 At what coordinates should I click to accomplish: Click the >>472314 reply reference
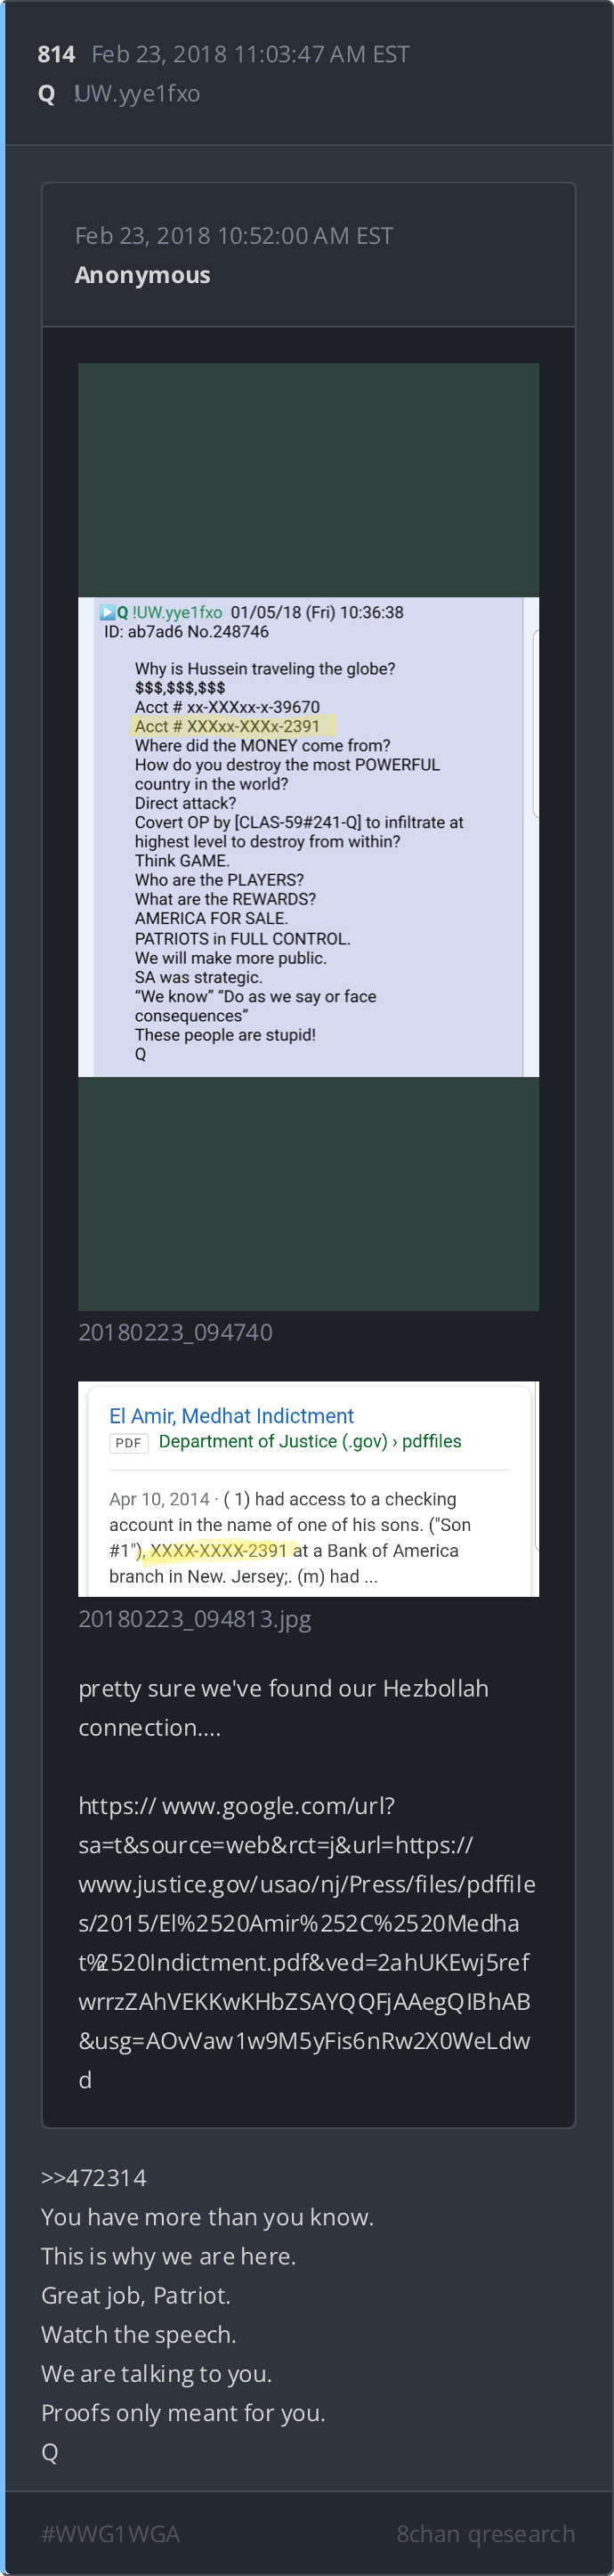pos(93,2177)
